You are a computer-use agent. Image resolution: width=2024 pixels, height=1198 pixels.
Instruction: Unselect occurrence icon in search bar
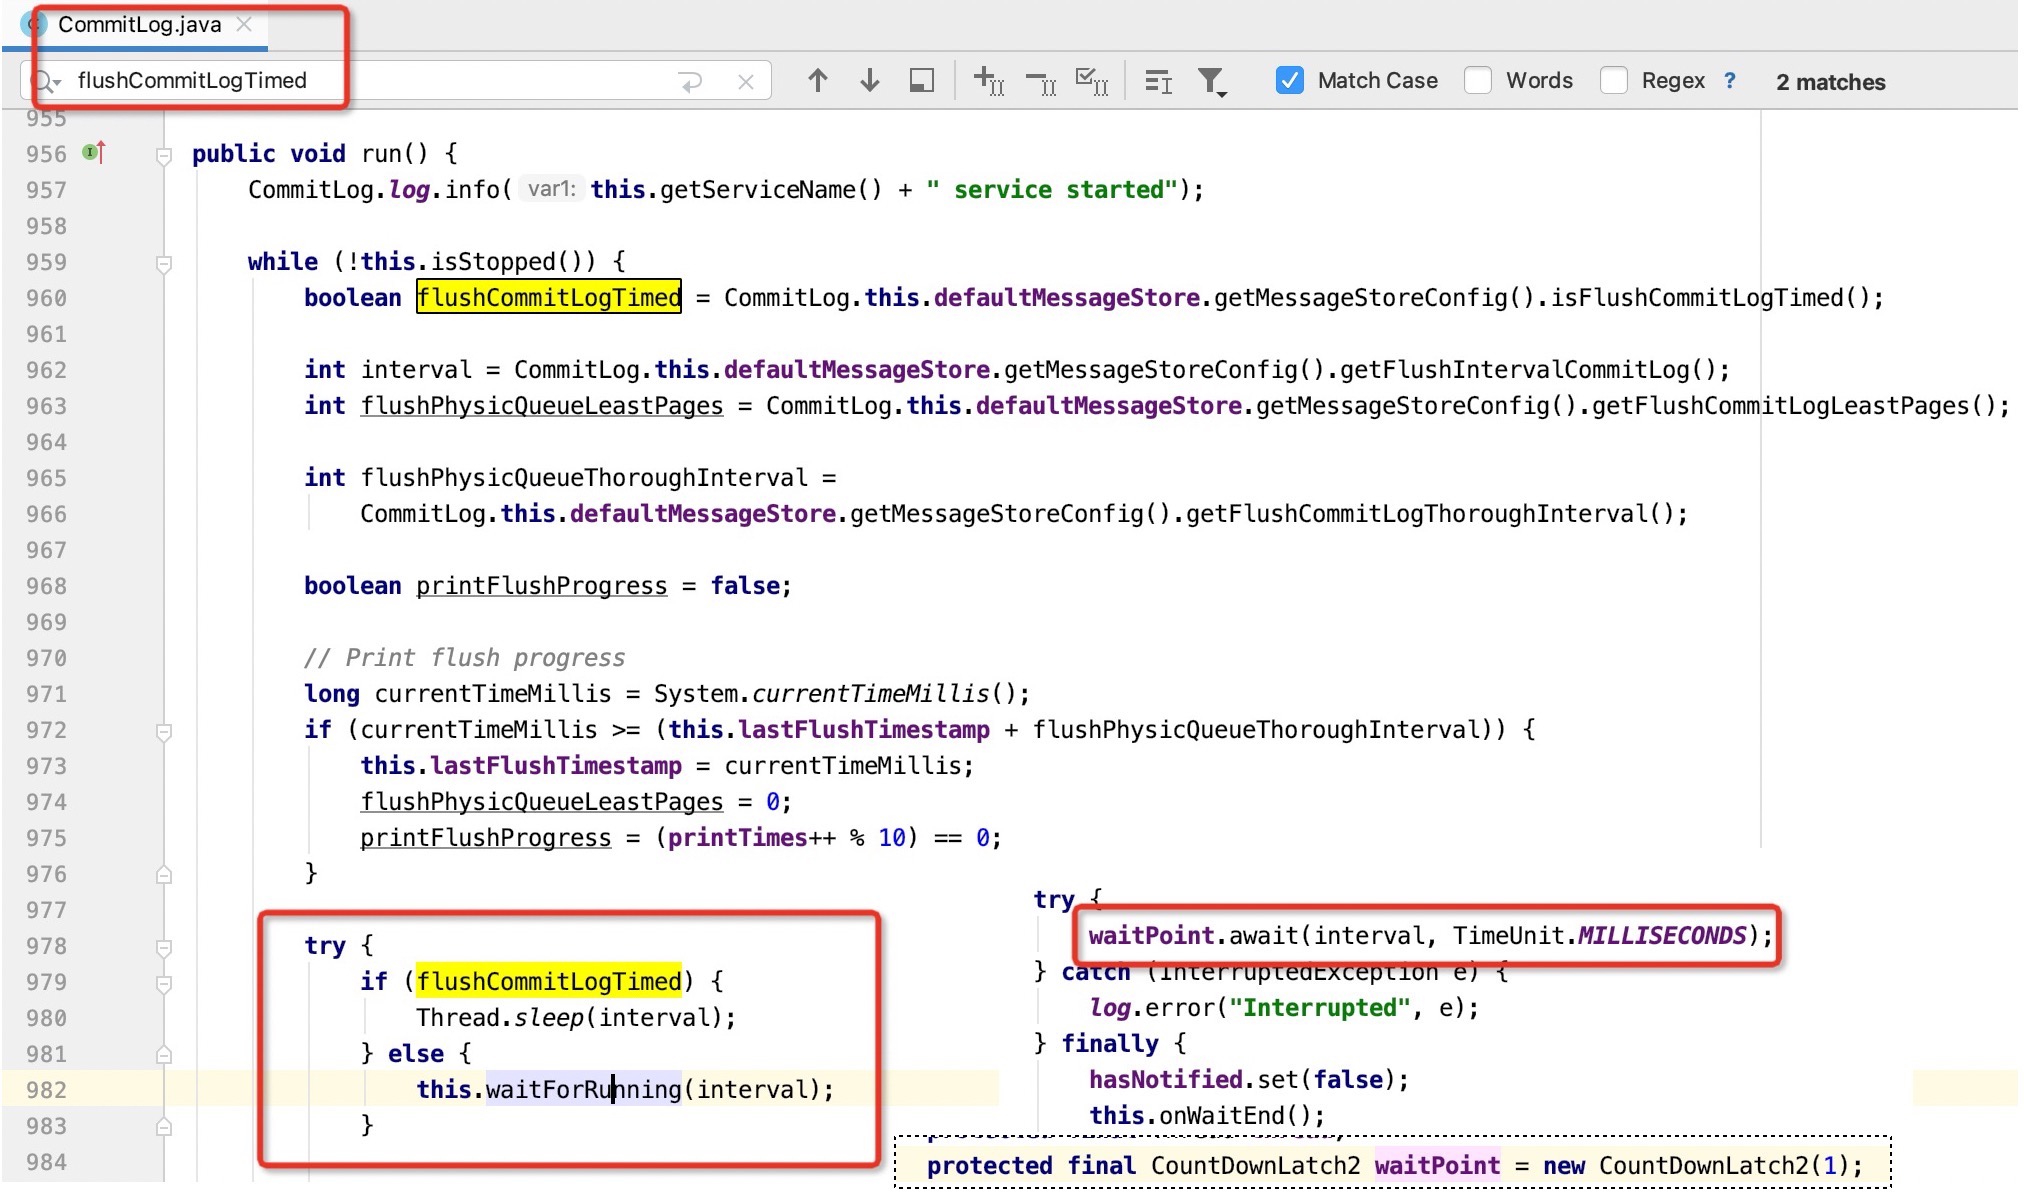click(1040, 81)
